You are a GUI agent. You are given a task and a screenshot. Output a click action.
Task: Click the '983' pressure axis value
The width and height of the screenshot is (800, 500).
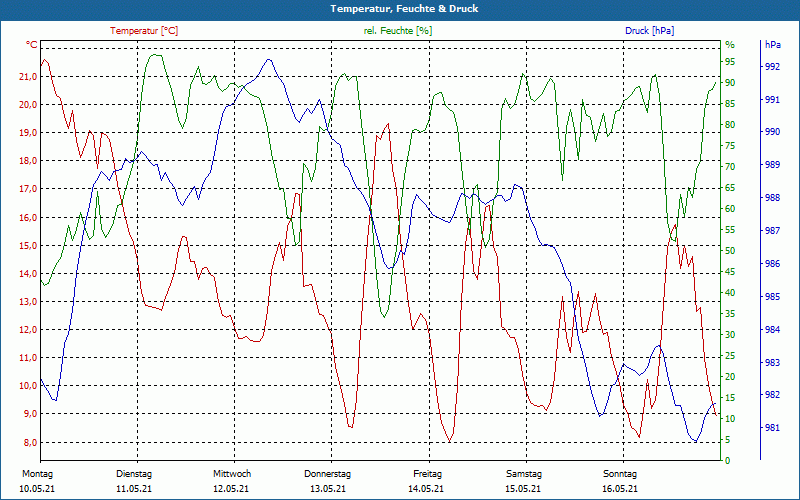(x=773, y=363)
